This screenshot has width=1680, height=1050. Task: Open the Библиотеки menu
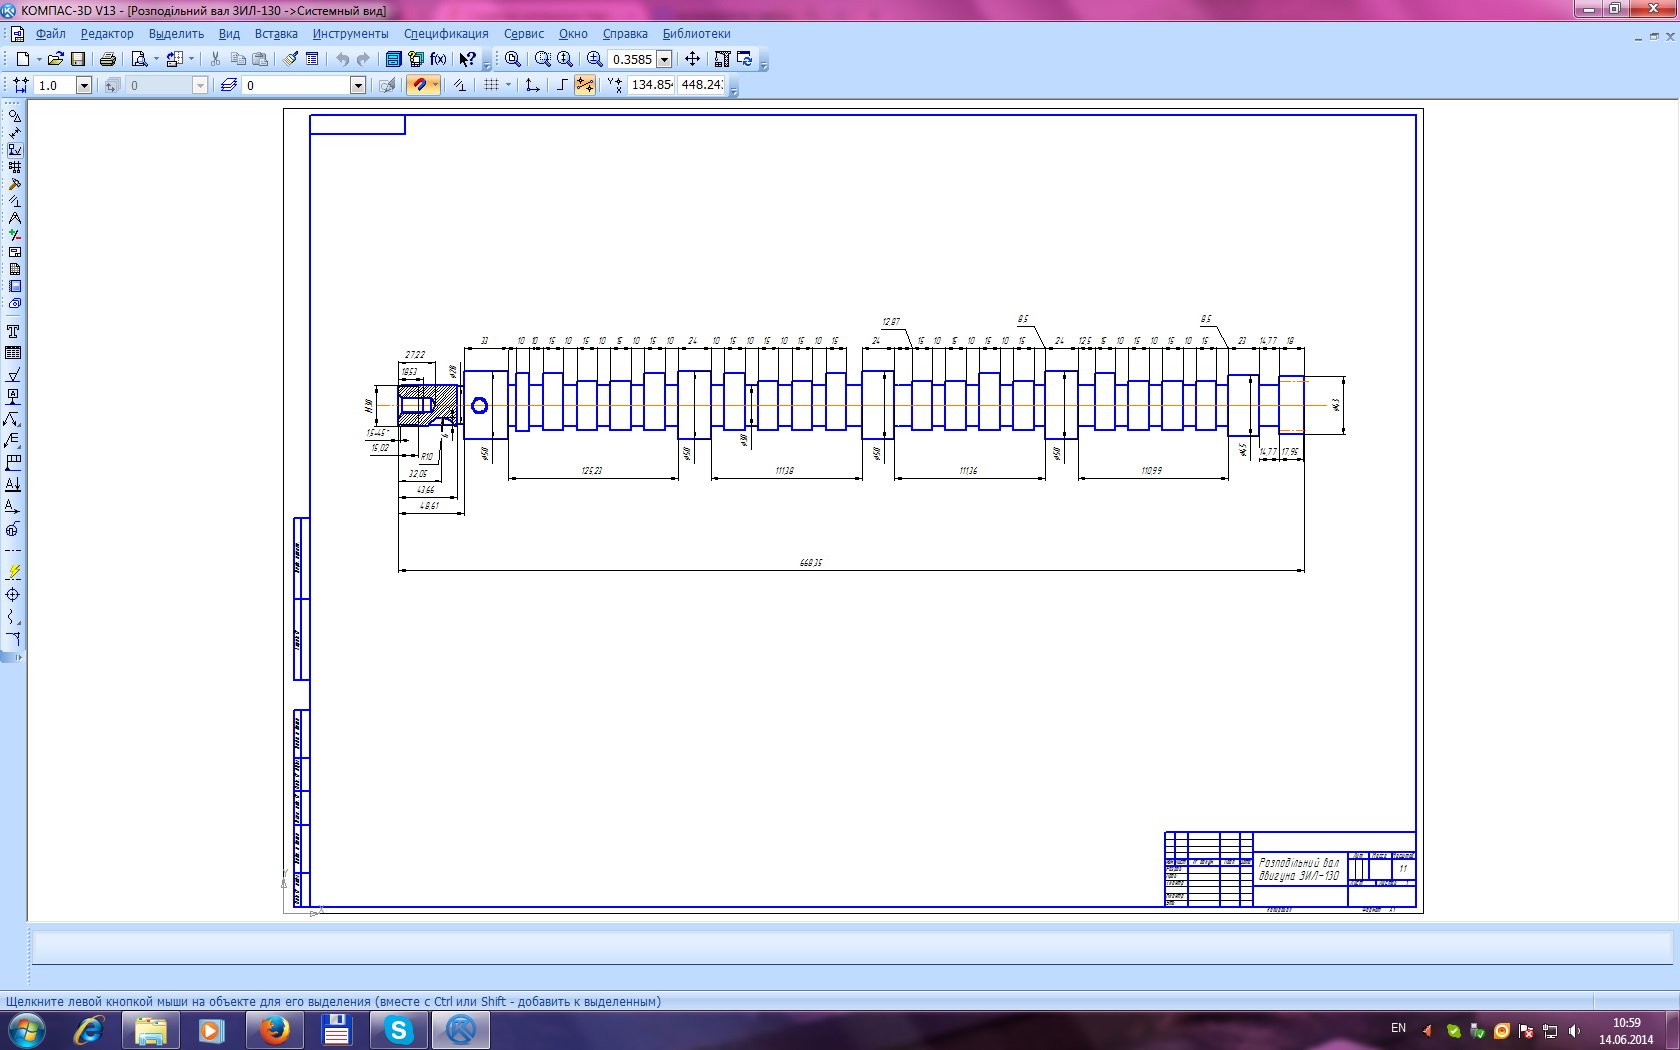(696, 34)
